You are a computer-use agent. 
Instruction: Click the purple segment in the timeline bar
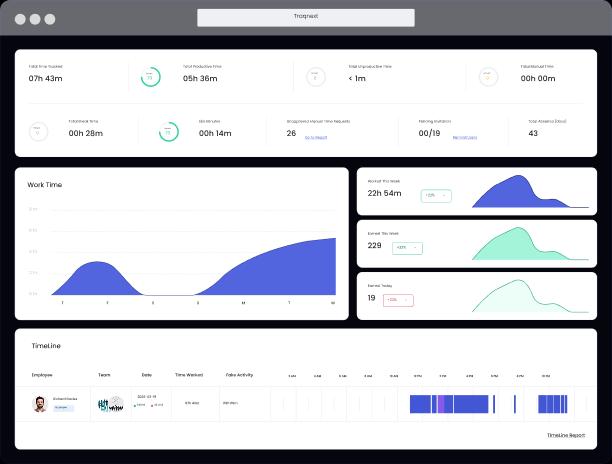coord(441,404)
